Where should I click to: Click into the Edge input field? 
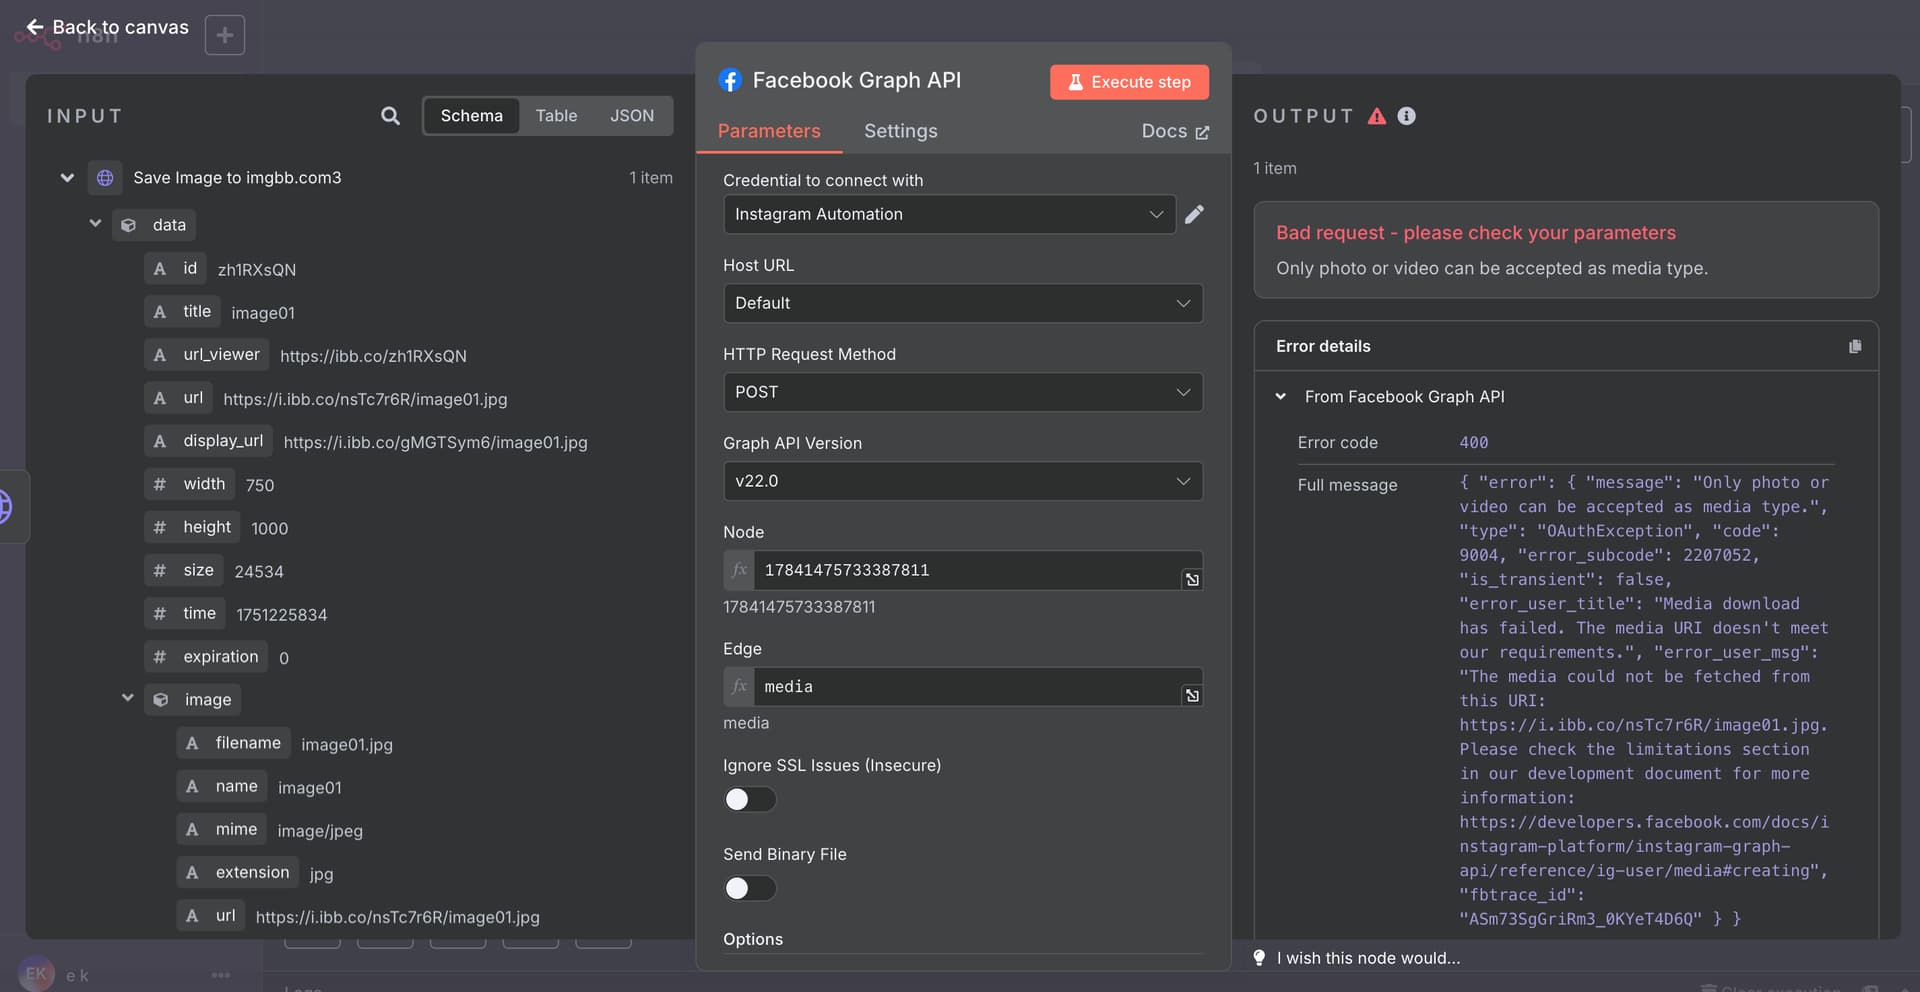tap(967, 687)
